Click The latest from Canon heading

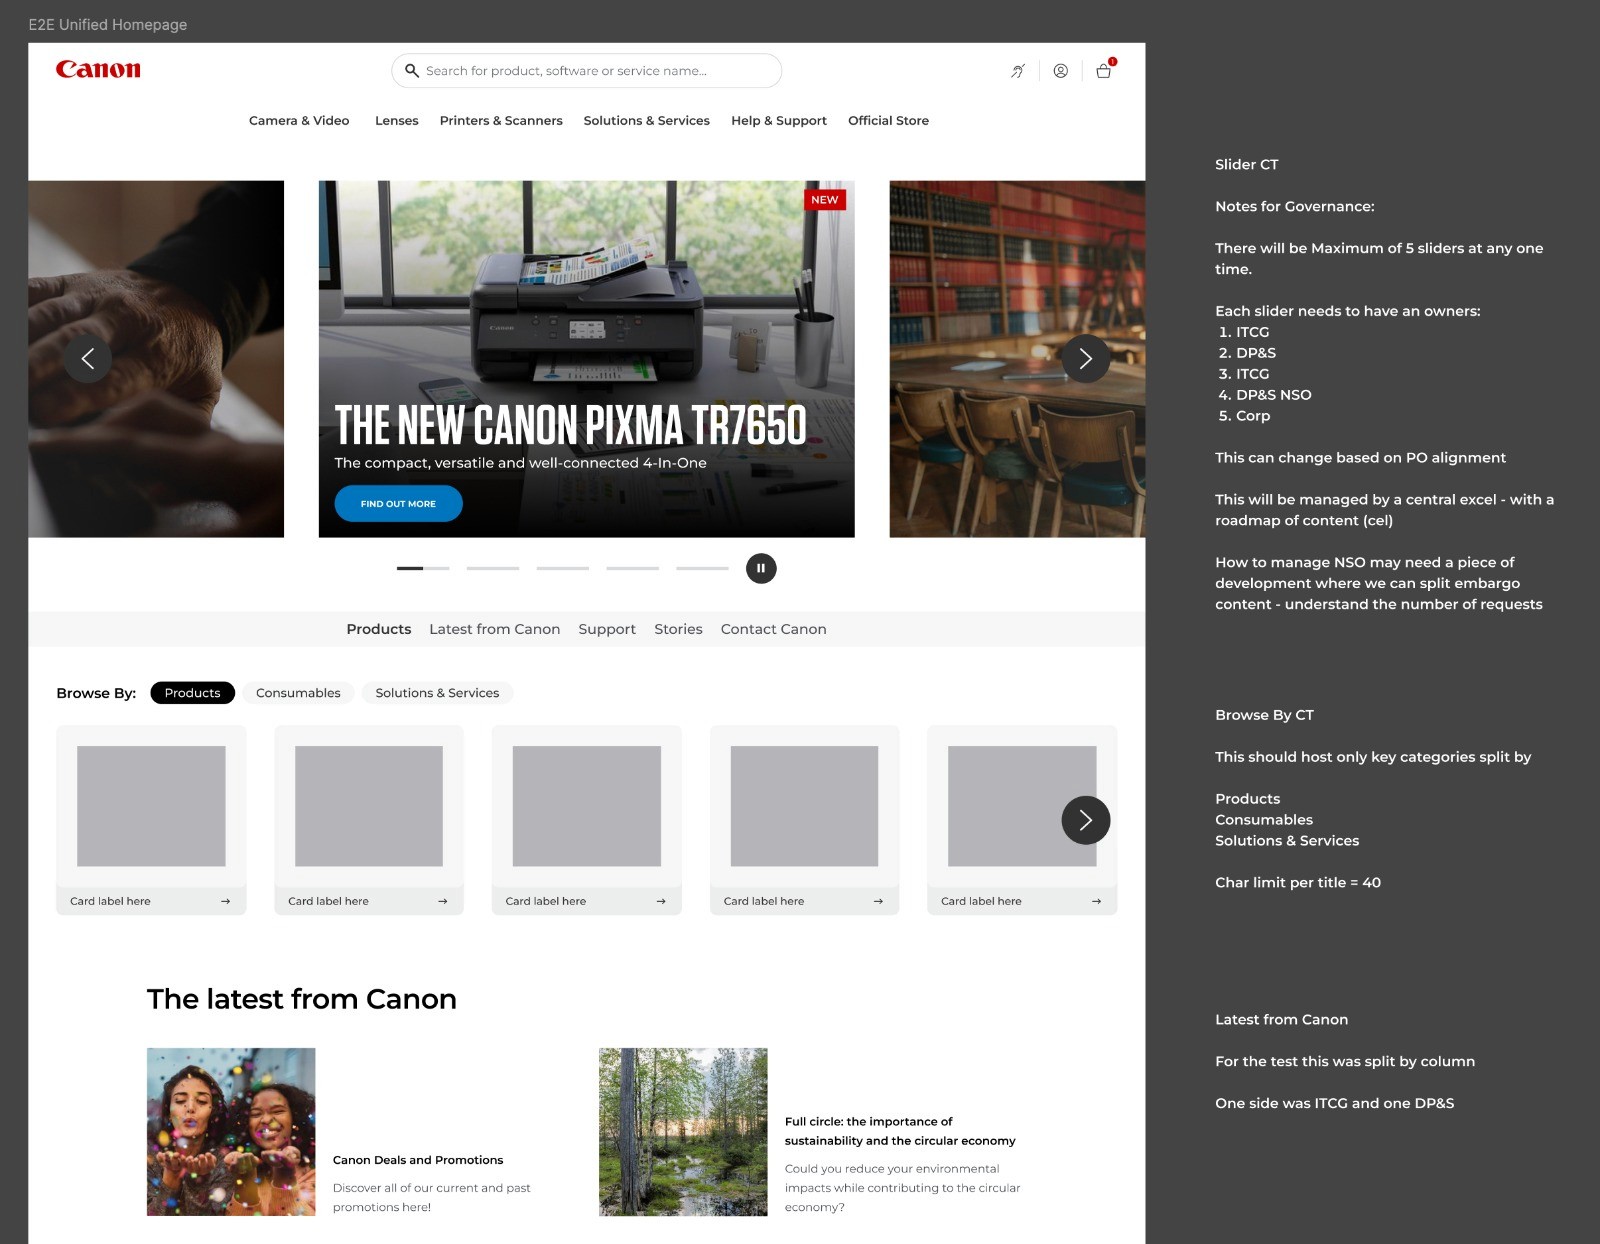pos(302,999)
